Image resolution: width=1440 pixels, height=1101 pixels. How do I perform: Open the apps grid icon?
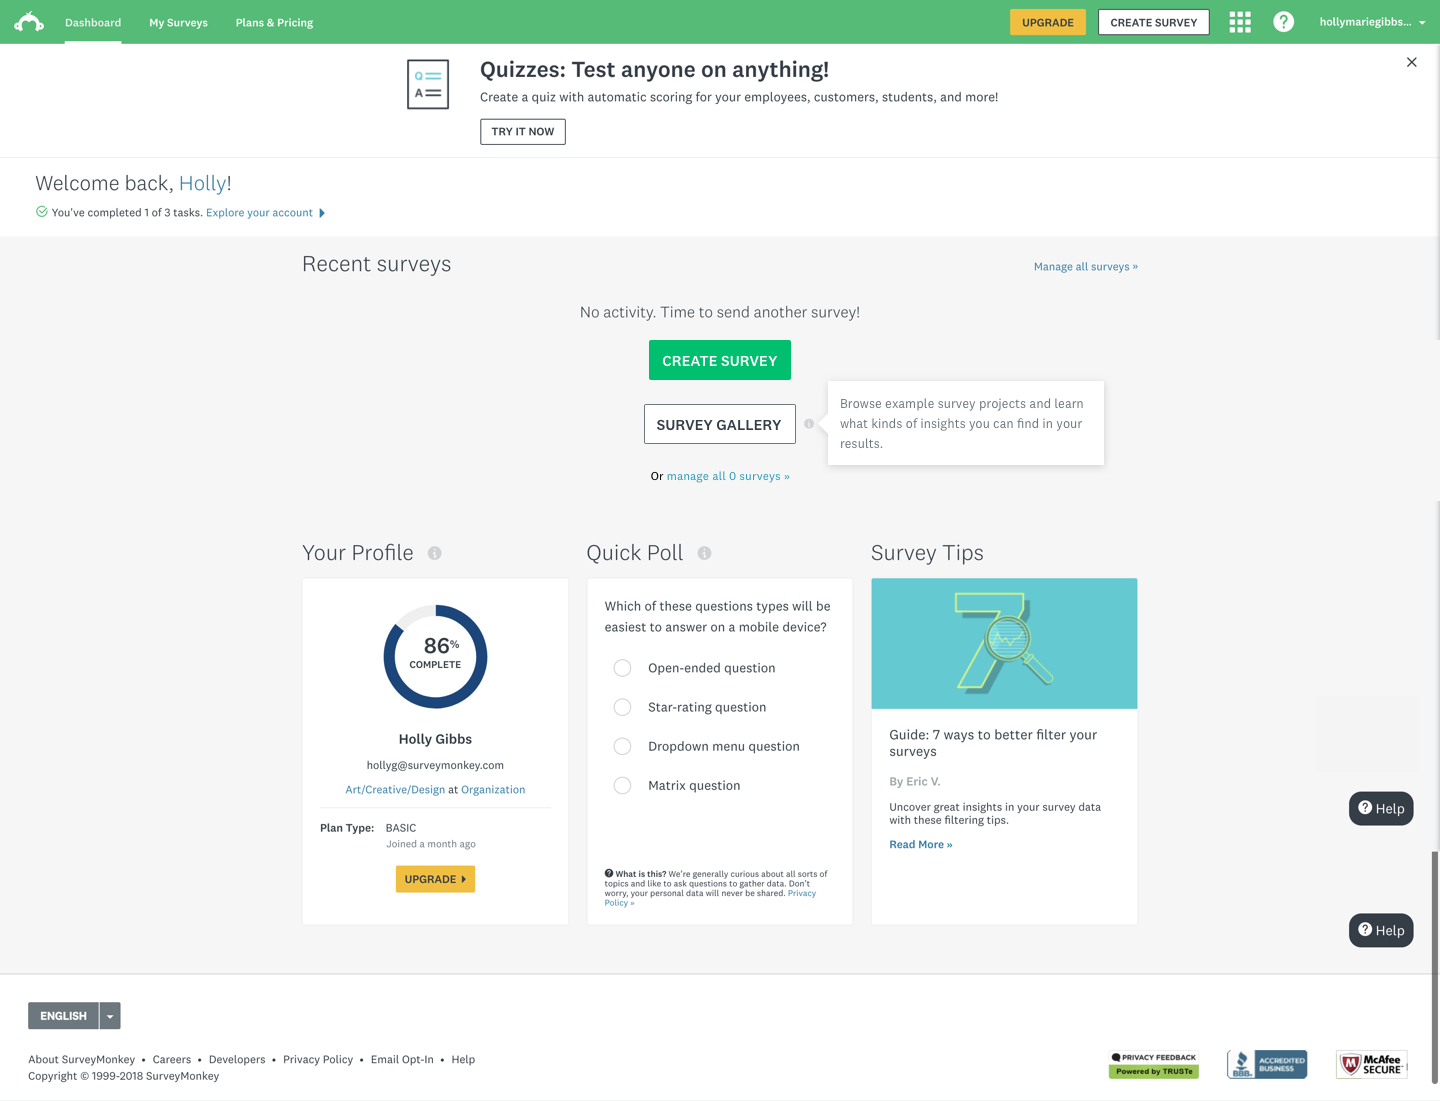(1240, 22)
